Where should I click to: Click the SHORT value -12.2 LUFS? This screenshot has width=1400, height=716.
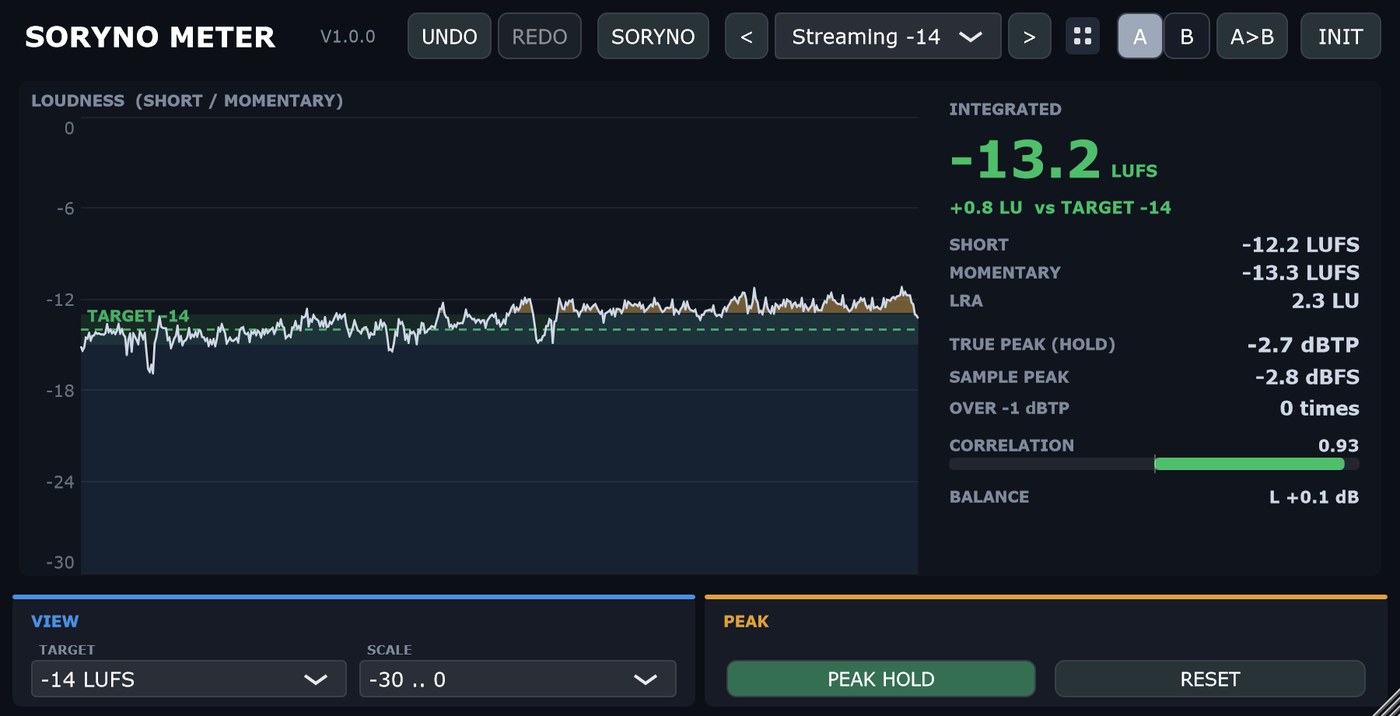1300,244
